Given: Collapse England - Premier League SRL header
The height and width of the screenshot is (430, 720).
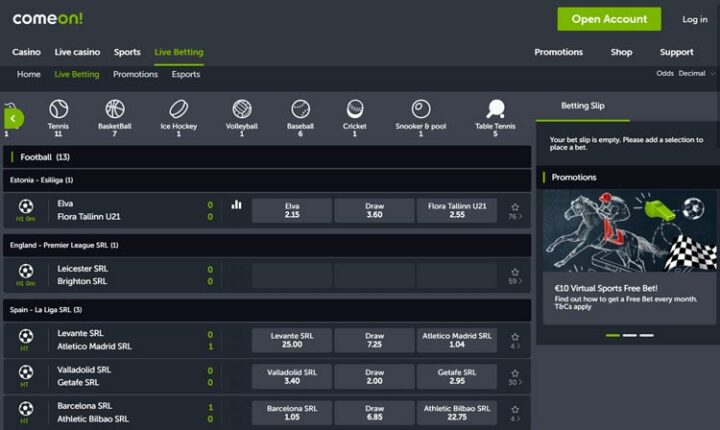Looking at the screenshot, I should (x=267, y=245).
